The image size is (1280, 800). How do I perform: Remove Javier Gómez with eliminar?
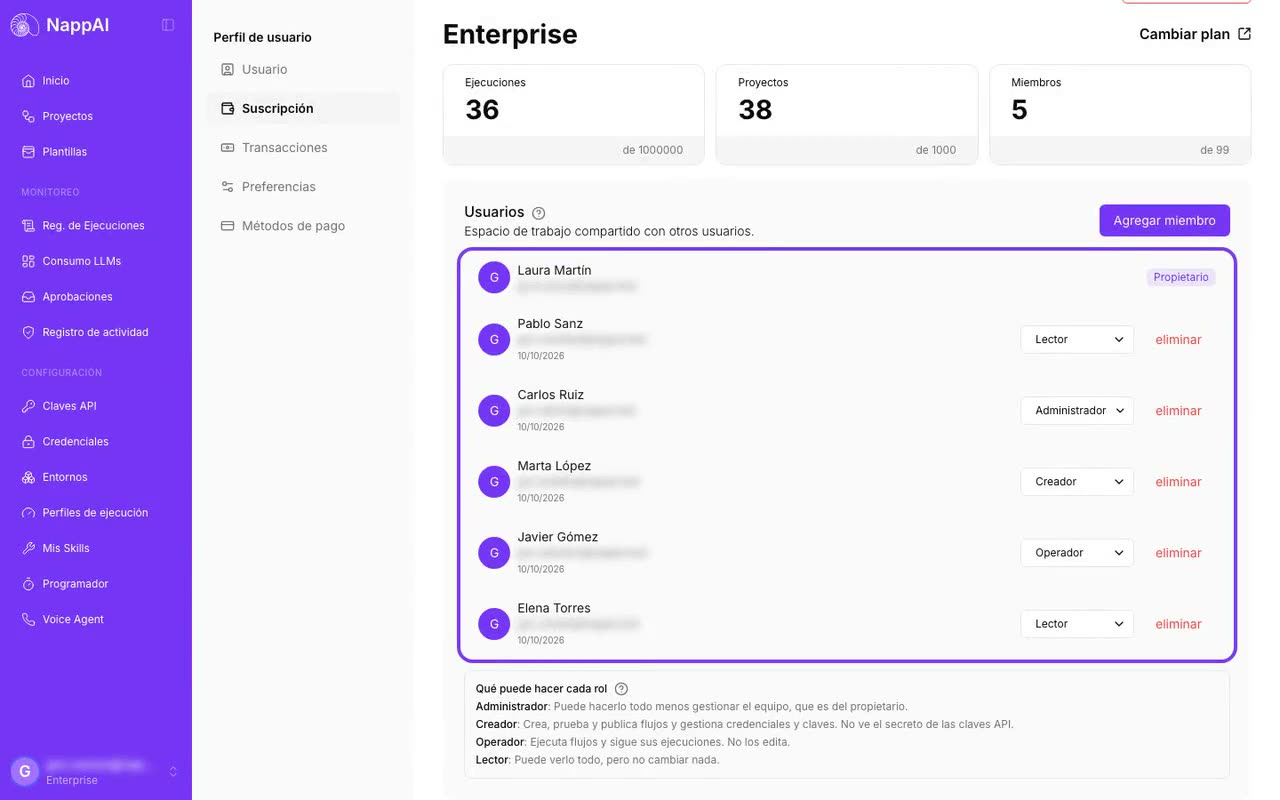pyautogui.click(x=1178, y=553)
